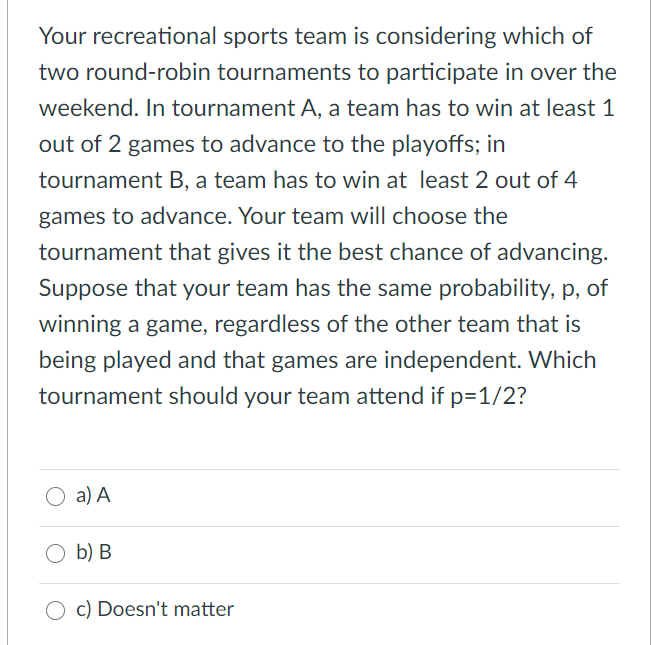Choose the Doesn't matter radio button

click(55, 610)
